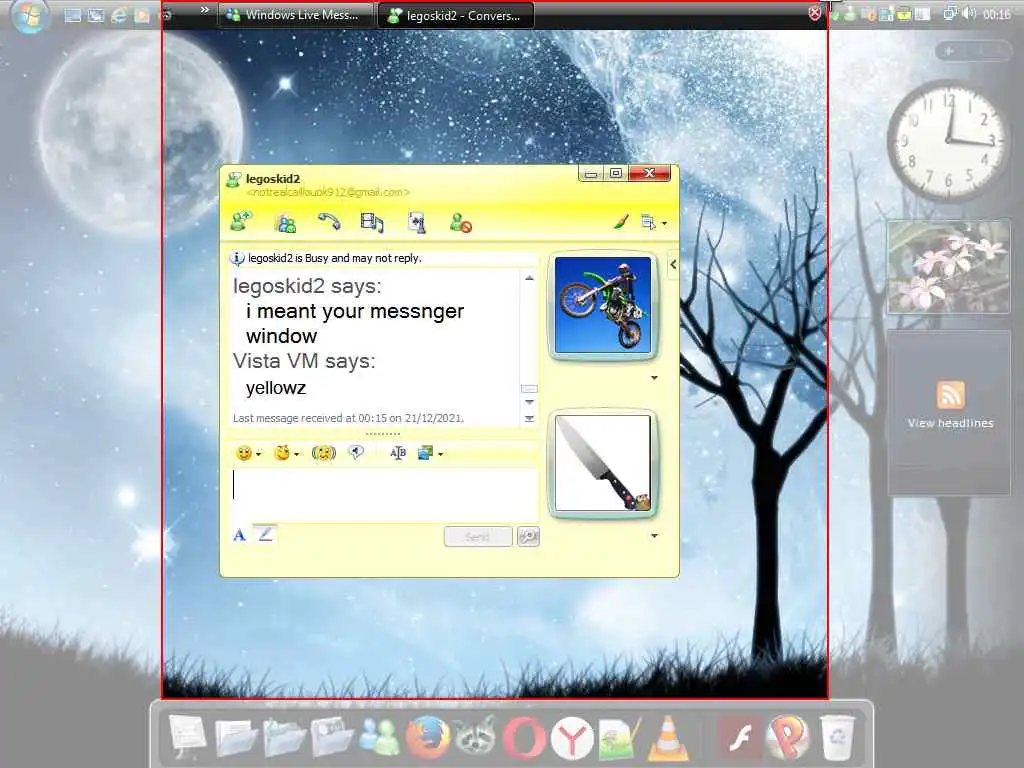Launch Yandex browser from the dock
Screen dimensions: 1024x768
[571, 739]
